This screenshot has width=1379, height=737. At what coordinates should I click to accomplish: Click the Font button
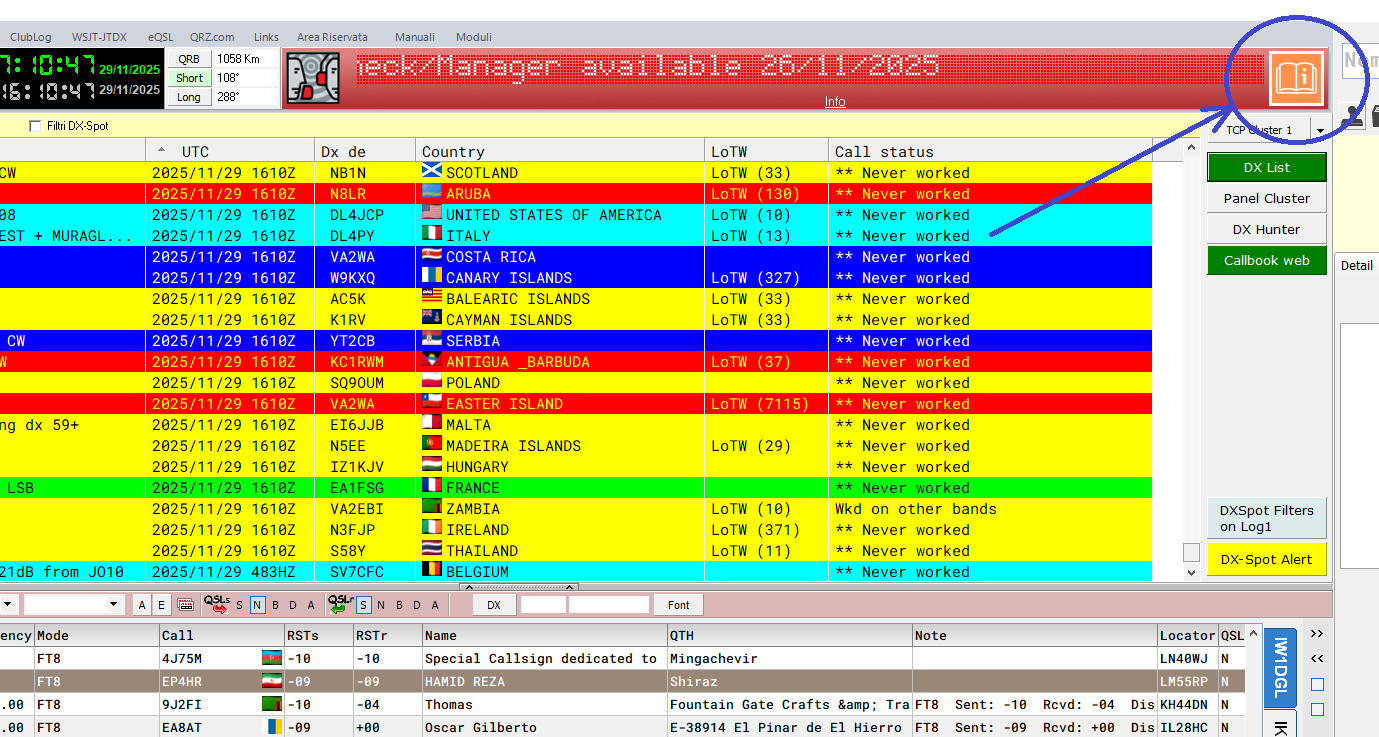pos(678,605)
